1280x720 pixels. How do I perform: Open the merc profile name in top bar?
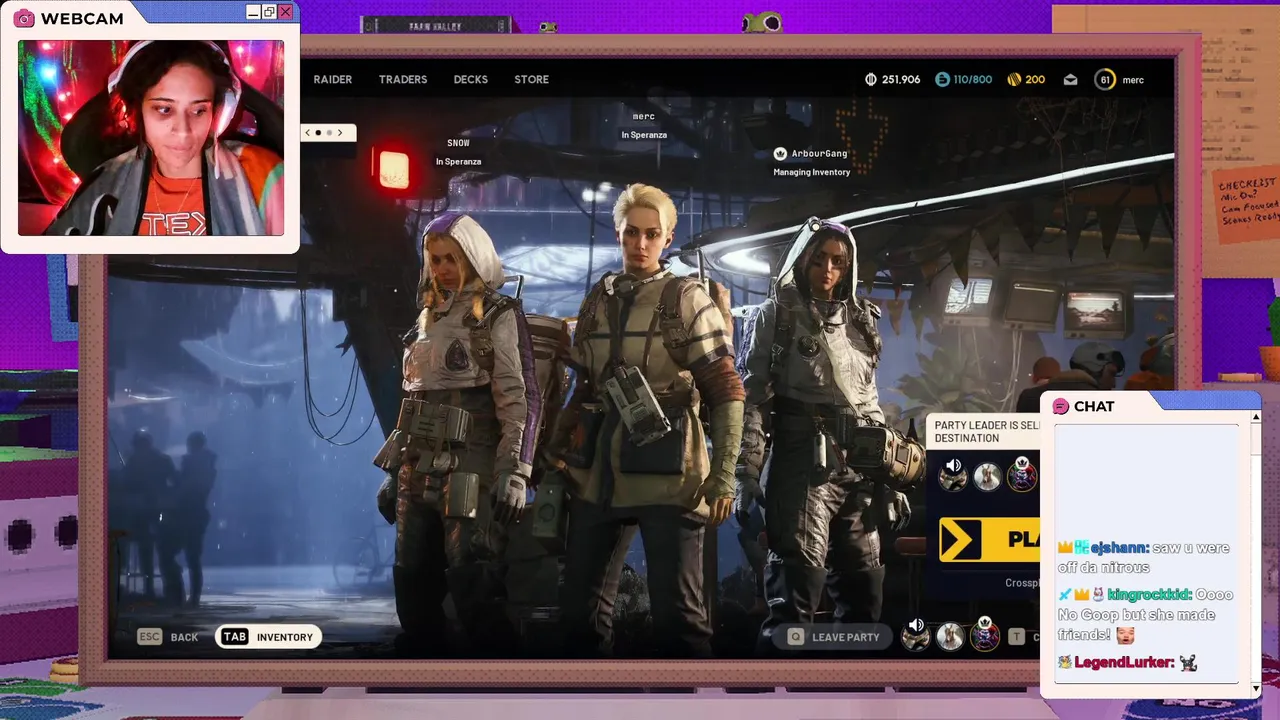point(1133,79)
